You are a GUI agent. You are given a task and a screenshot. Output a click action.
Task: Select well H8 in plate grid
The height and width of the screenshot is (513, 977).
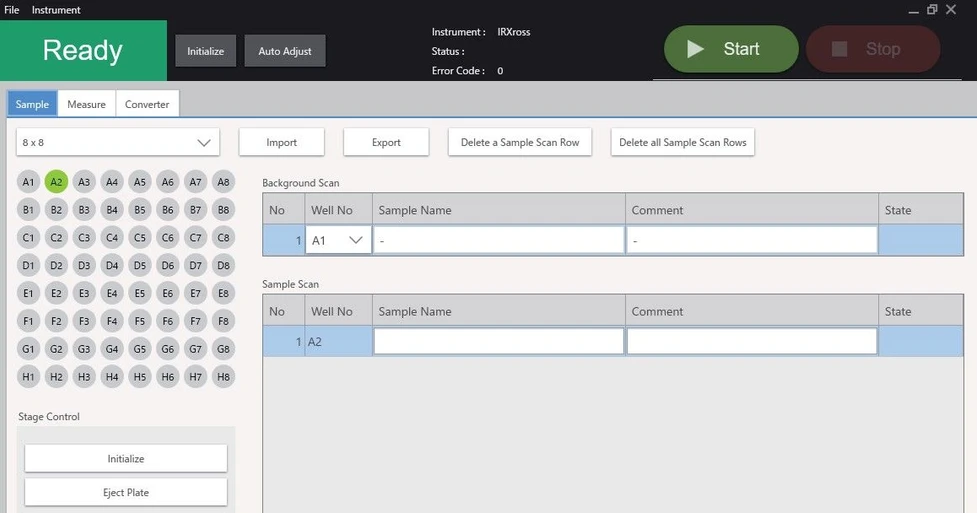(224, 377)
